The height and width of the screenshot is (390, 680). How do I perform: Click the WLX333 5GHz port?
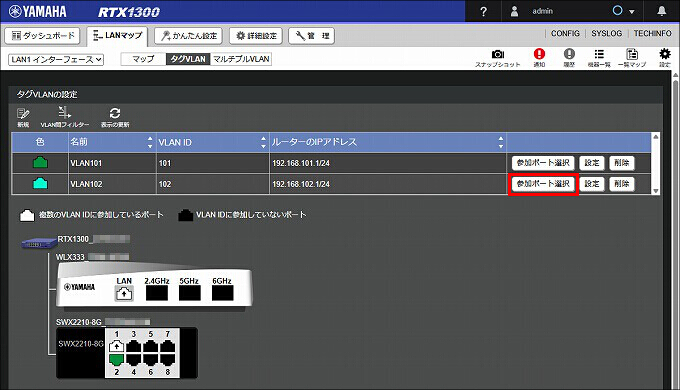tap(190, 293)
